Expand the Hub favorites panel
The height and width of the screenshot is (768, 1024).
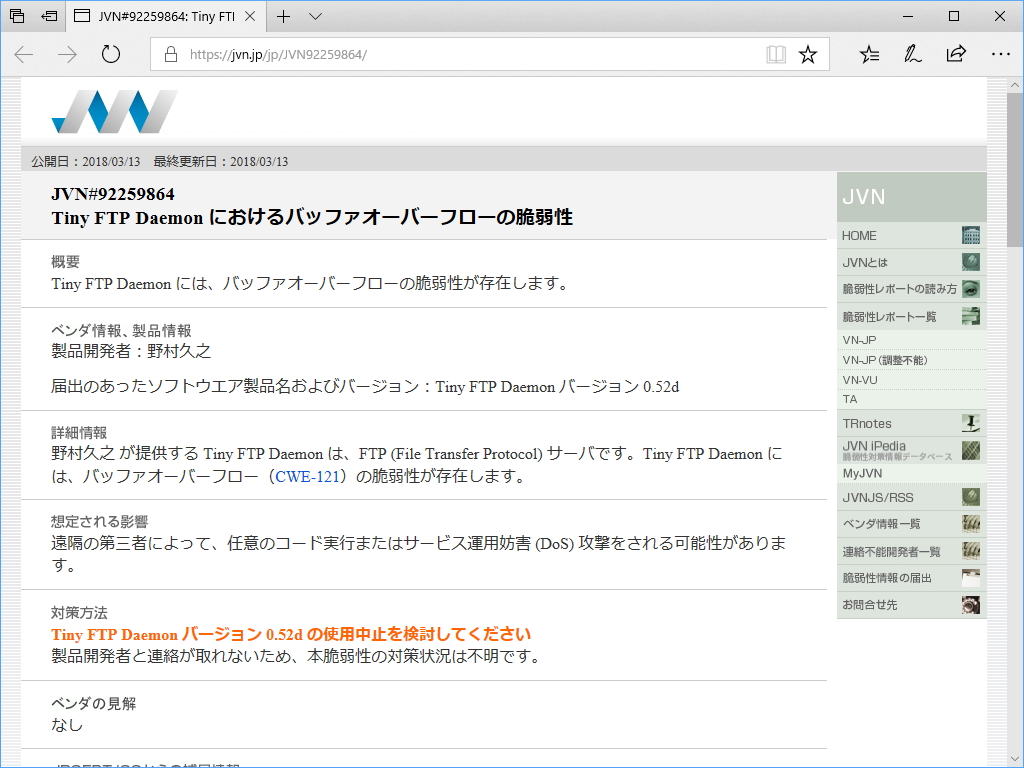869,54
